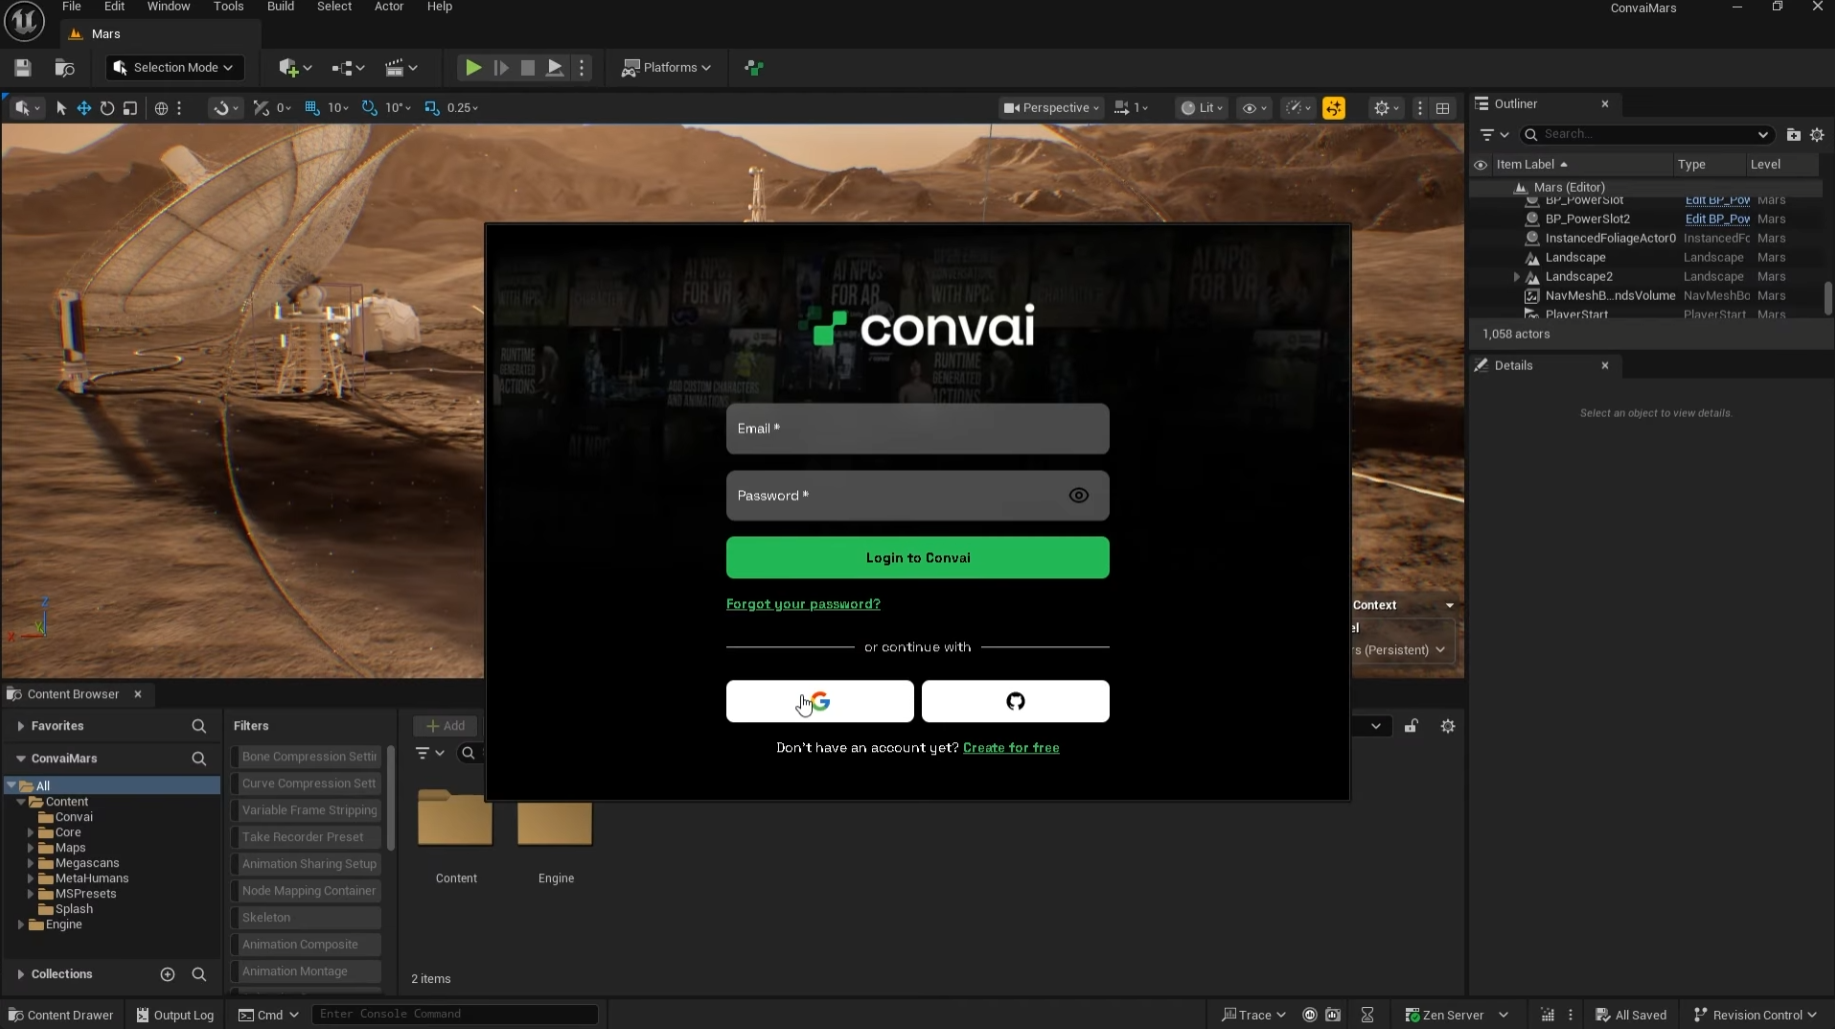
Task: Open the Create for free link
Action: click(1011, 748)
